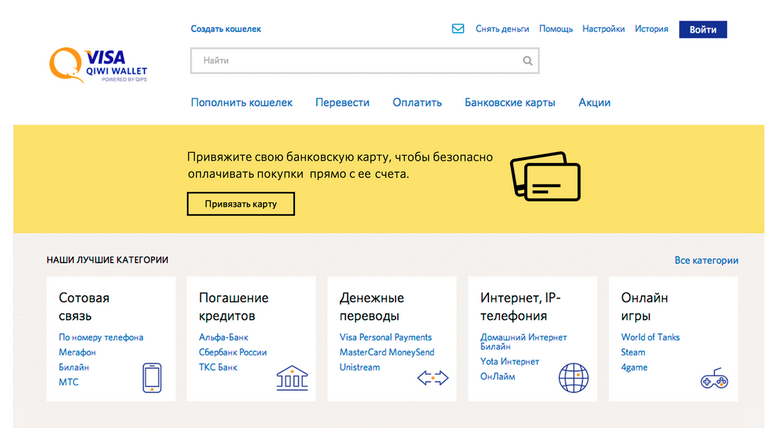Open the Погашение кредитов category heading
The width and height of the screenshot is (778, 428).
pos(234,307)
